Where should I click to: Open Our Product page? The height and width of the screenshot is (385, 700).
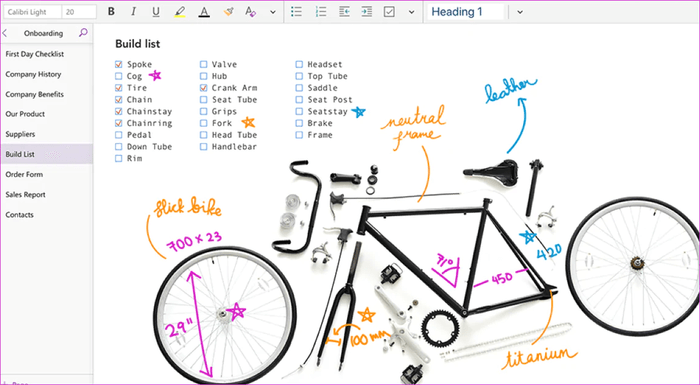(46, 114)
